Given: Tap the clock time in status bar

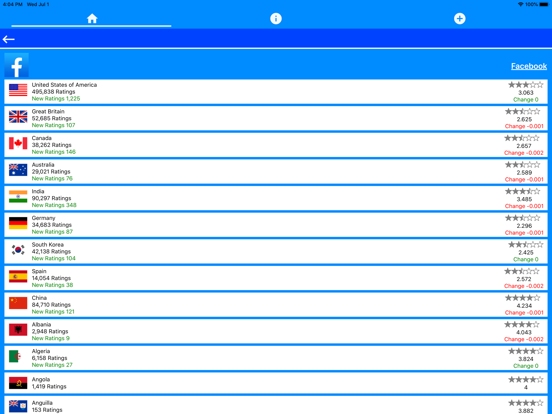Looking at the screenshot, I should (13, 4).
